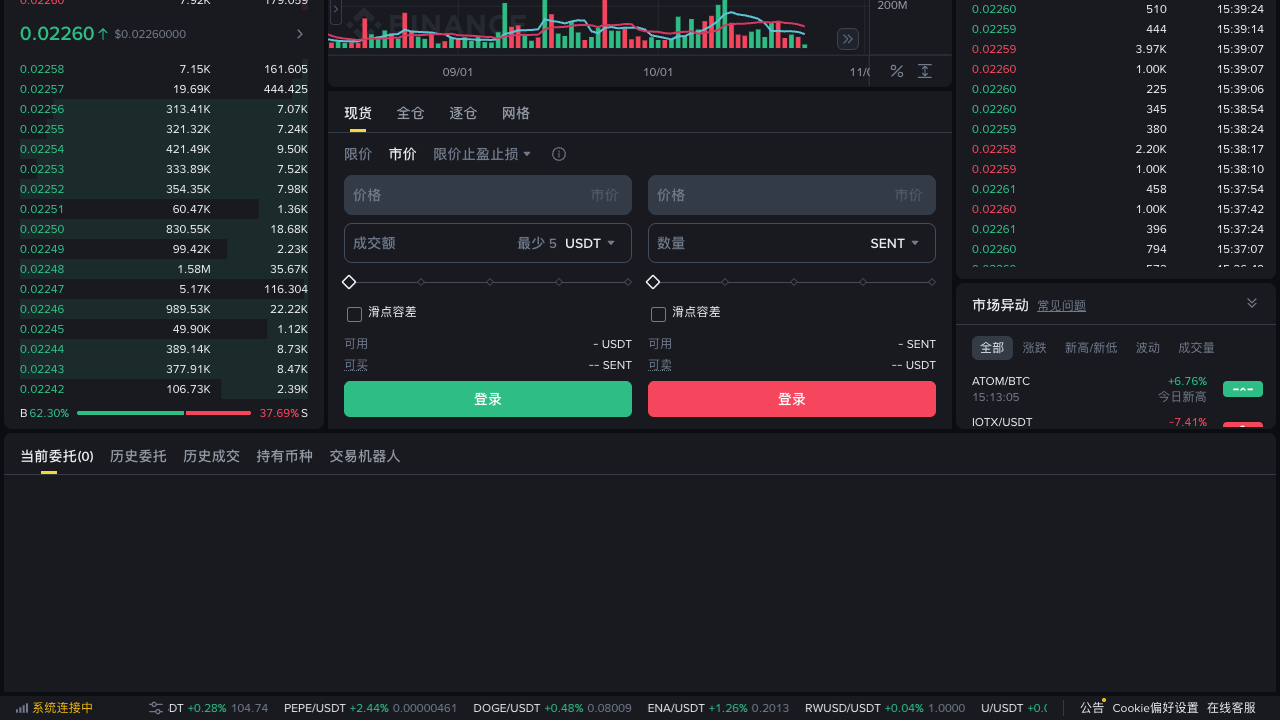Switch to the 全仓 margin tab
This screenshot has height=720, width=1280.
[x=410, y=114]
